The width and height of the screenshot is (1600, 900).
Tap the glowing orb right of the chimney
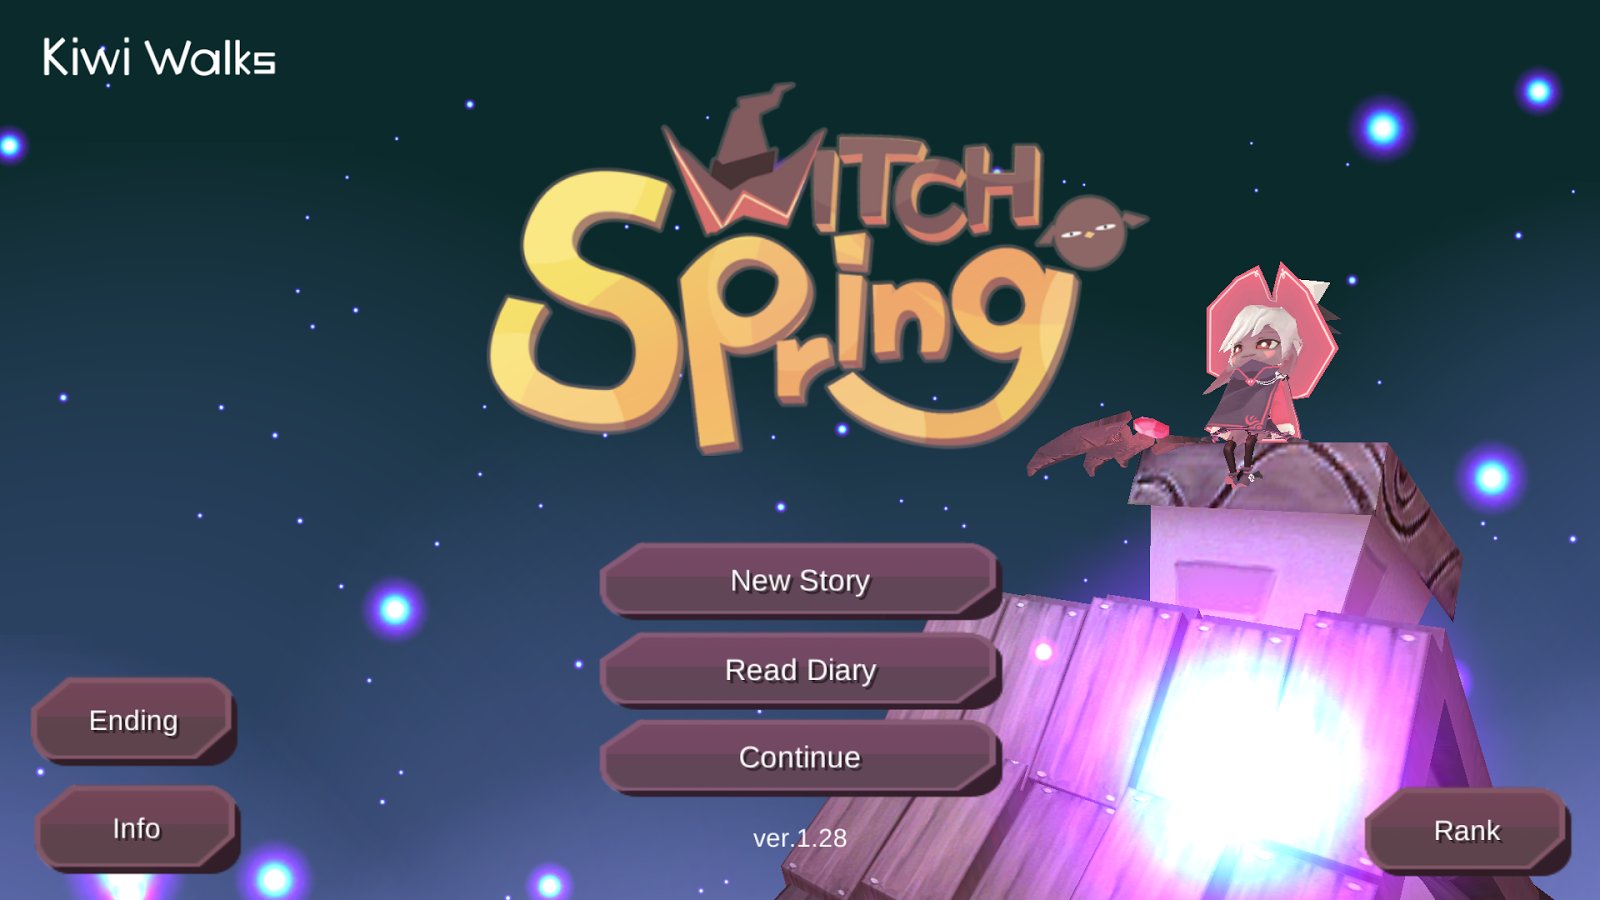click(x=1491, y=477)
